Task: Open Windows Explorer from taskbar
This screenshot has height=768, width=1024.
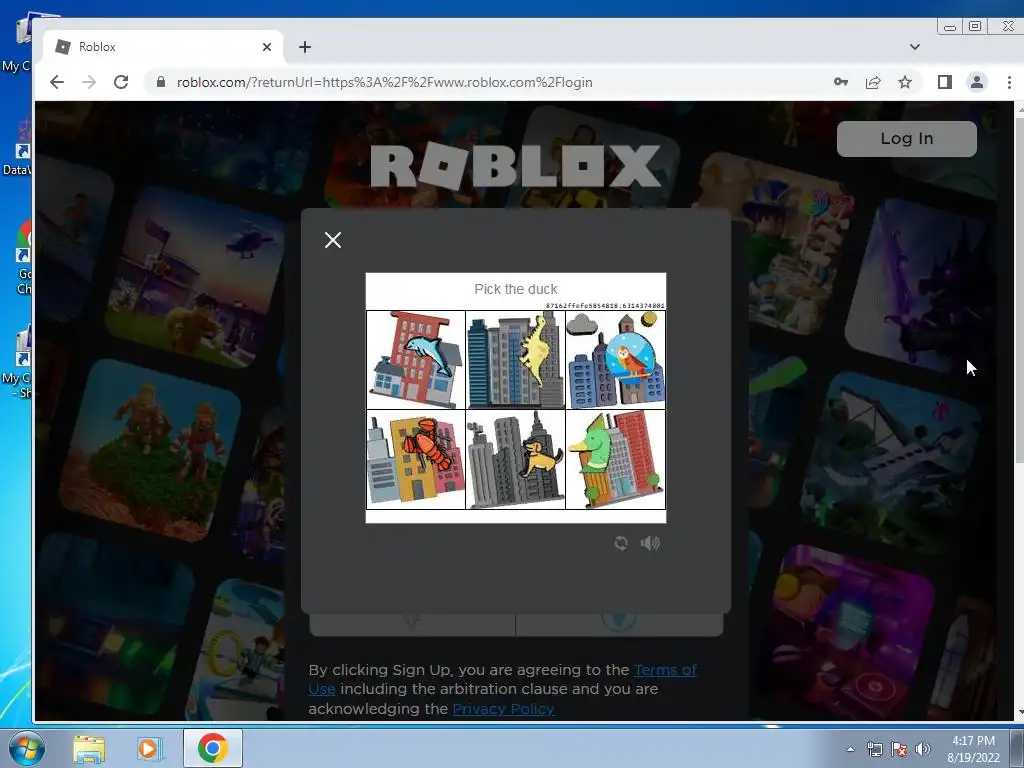Action: click(89, 748)
